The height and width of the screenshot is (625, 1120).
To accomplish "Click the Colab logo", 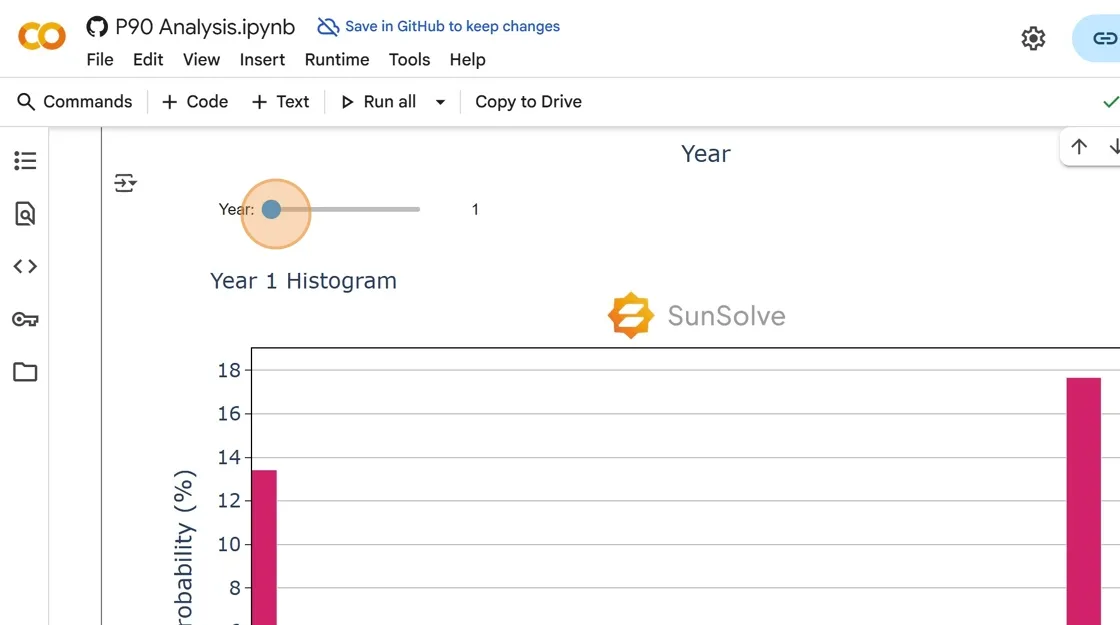I will point(42,38).
